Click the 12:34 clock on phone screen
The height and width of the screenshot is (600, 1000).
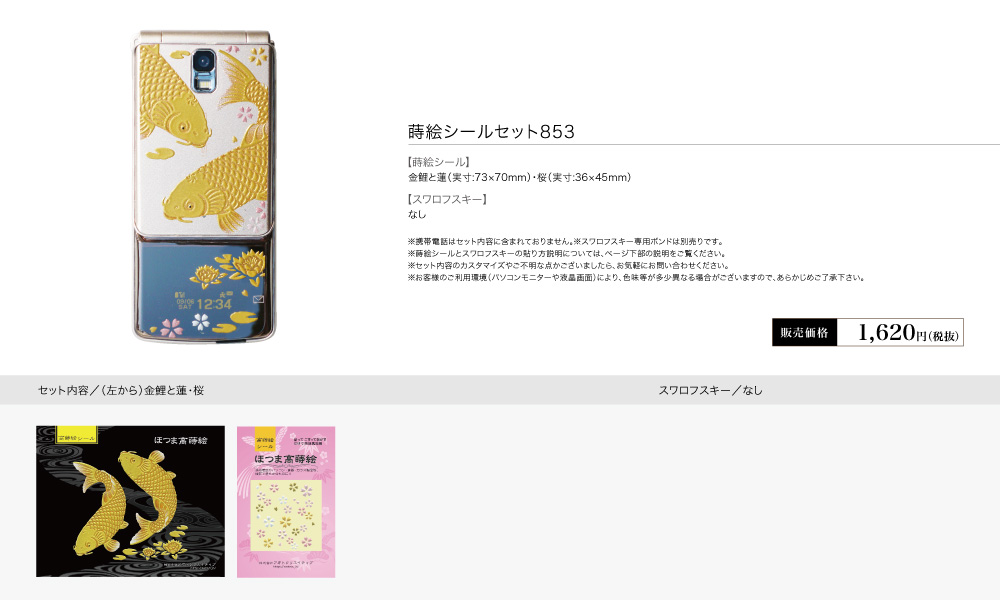coord(214,304)
